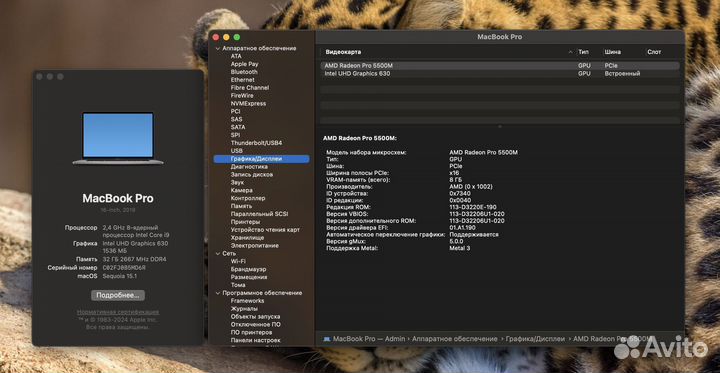Toggle sort direction arrow in Видеокарта header
The height and width of the screenshot is (373, 720).
[x=571, y=52]
